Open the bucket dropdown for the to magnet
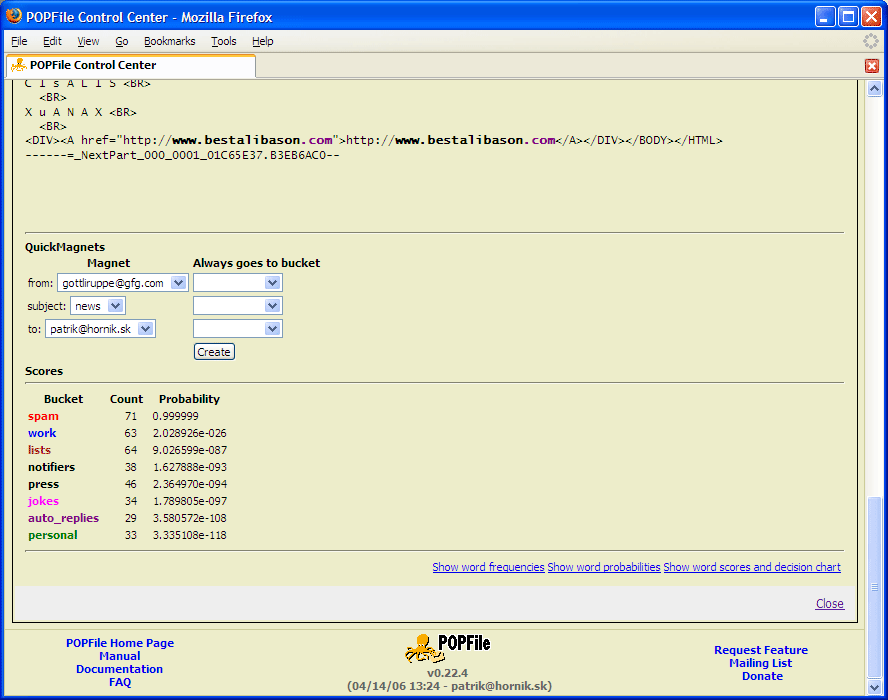 coord(238,329)
